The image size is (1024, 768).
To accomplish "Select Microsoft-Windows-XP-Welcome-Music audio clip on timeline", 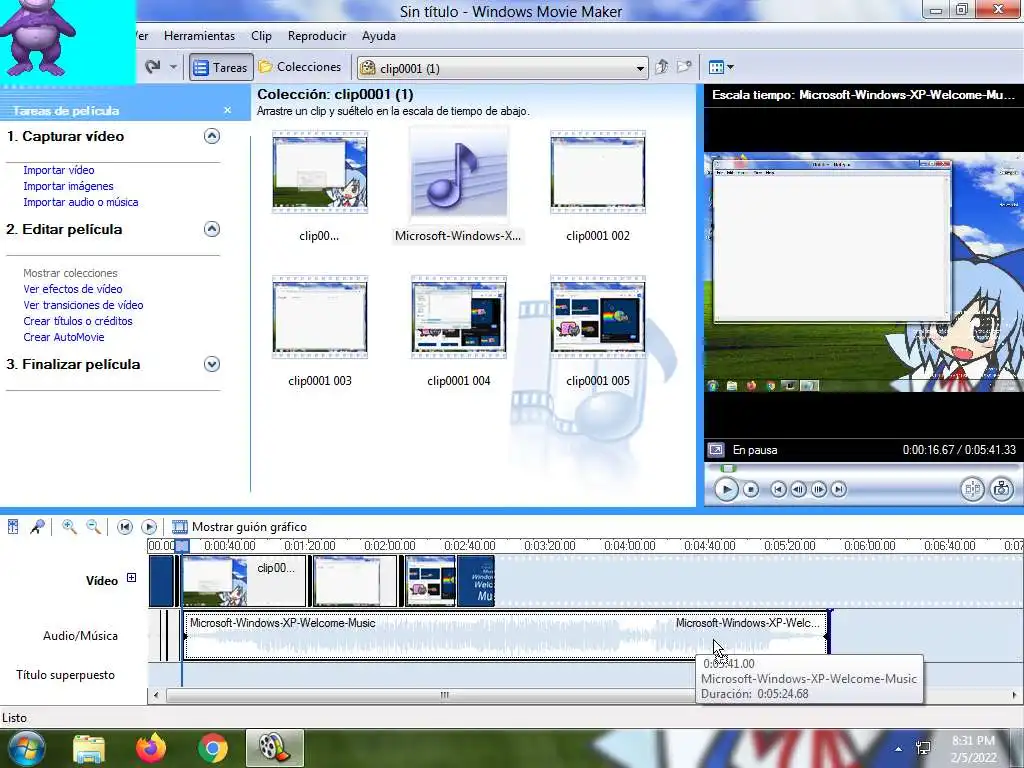I will 507,635.
